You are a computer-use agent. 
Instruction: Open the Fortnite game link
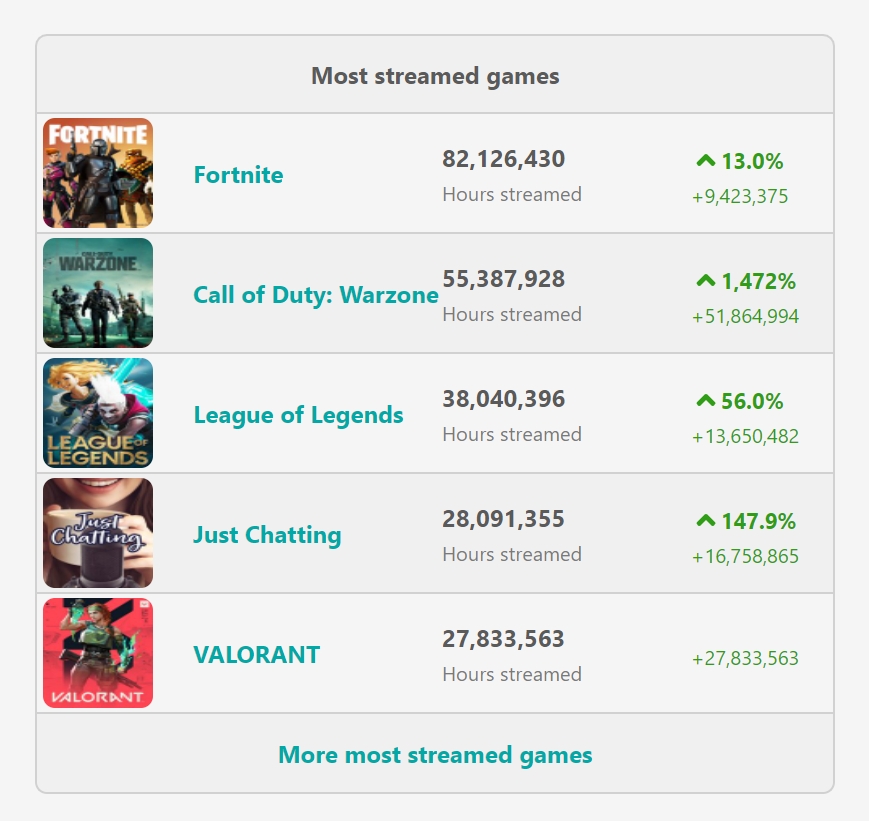(238, 175)
